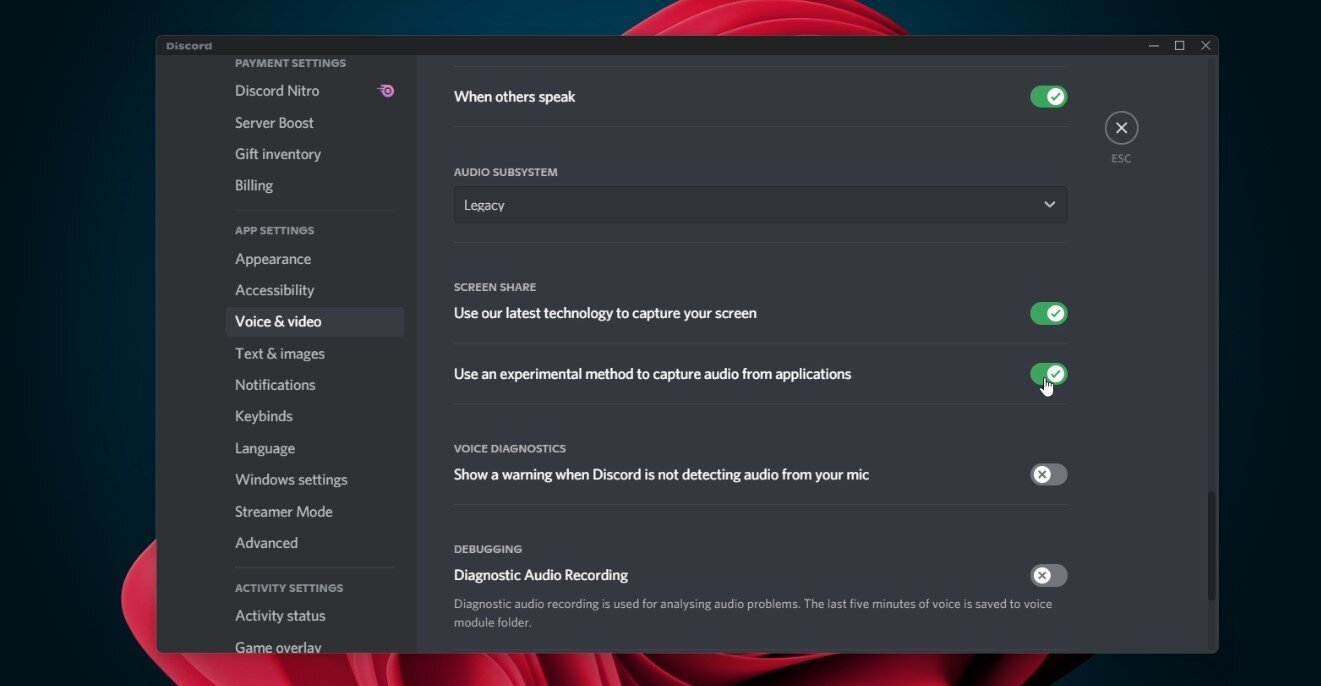The image size is (1321, 686).
Task: Minimize the Discord window
Action: [1153, 46]
